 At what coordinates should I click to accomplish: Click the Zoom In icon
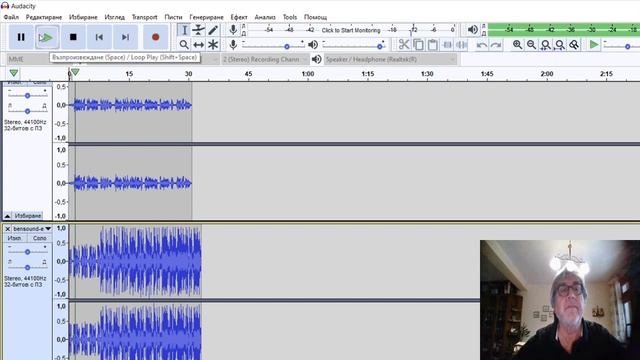517,44
